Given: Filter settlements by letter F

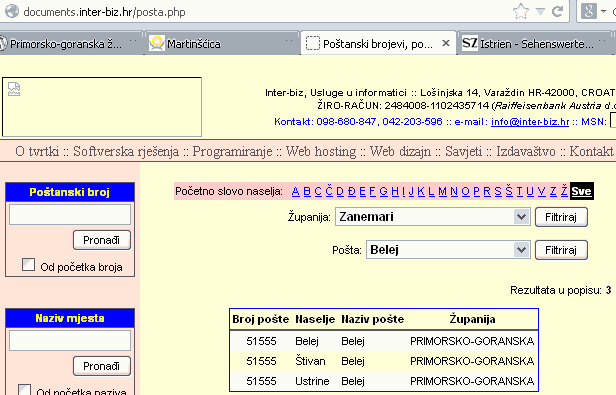Looking at the screenshot, I should (372, 191).
